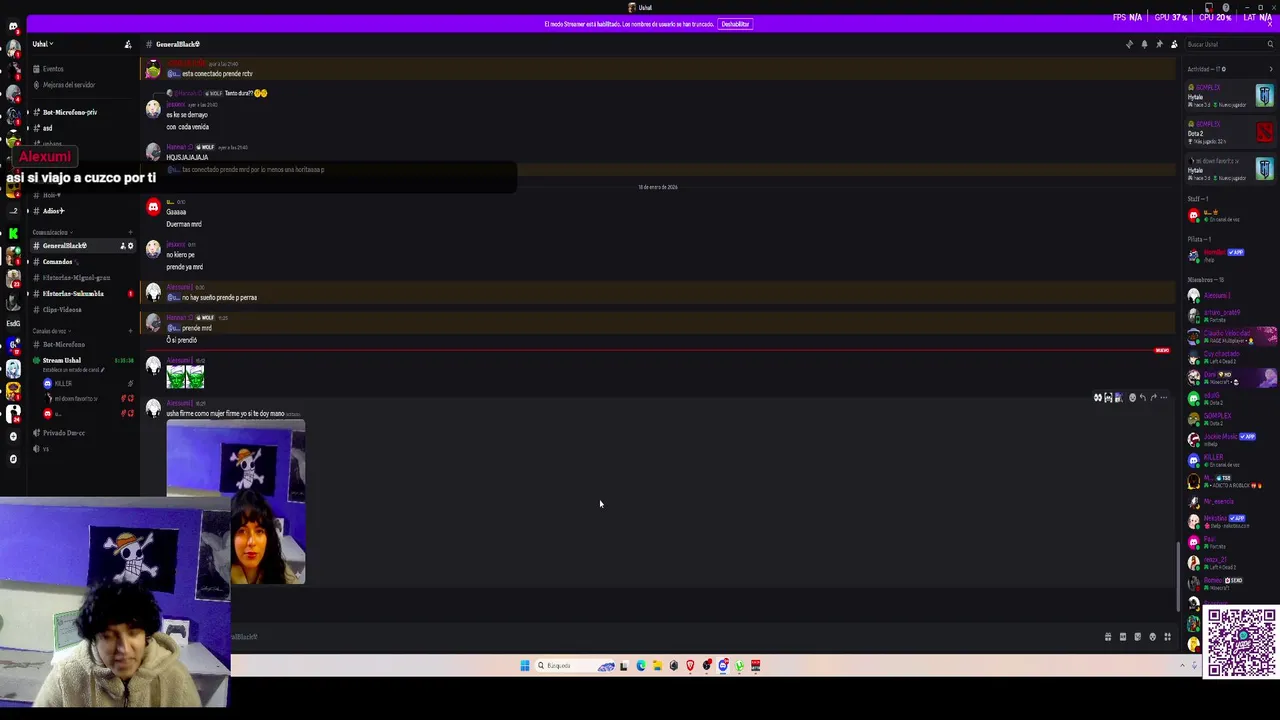
Task: Add a voice channel with plus icon
Action: [x=130, y=331]
